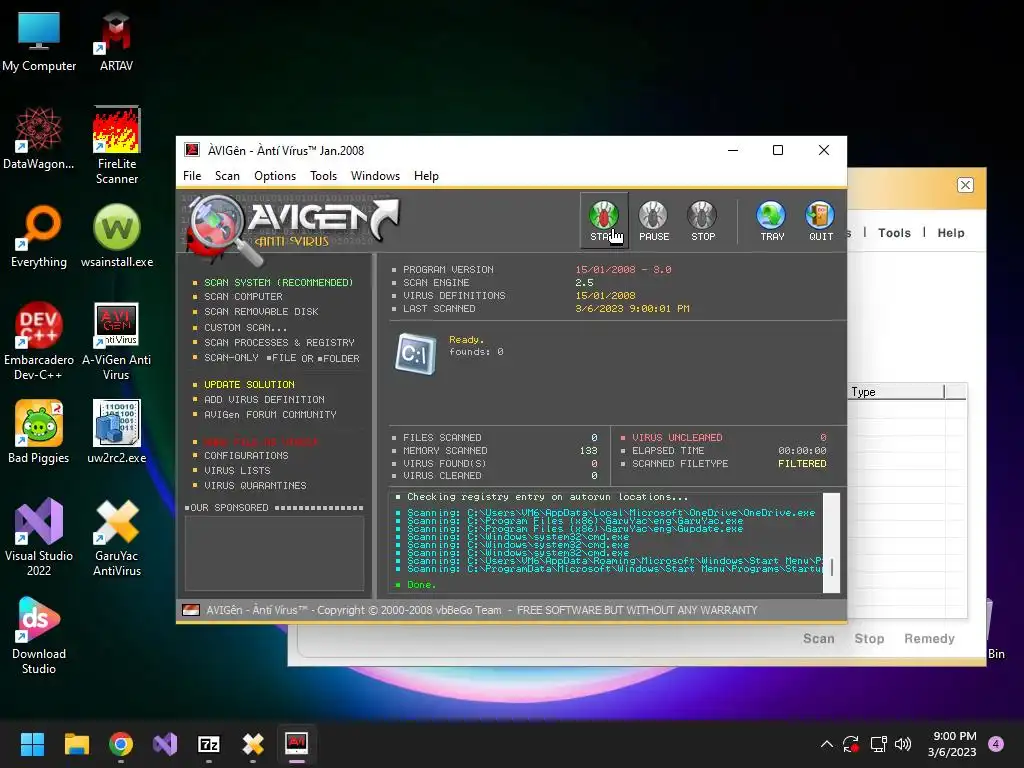1024x768 pixels.
Task: Choose Scan Processes & Registry
Action: pos(280,342)
